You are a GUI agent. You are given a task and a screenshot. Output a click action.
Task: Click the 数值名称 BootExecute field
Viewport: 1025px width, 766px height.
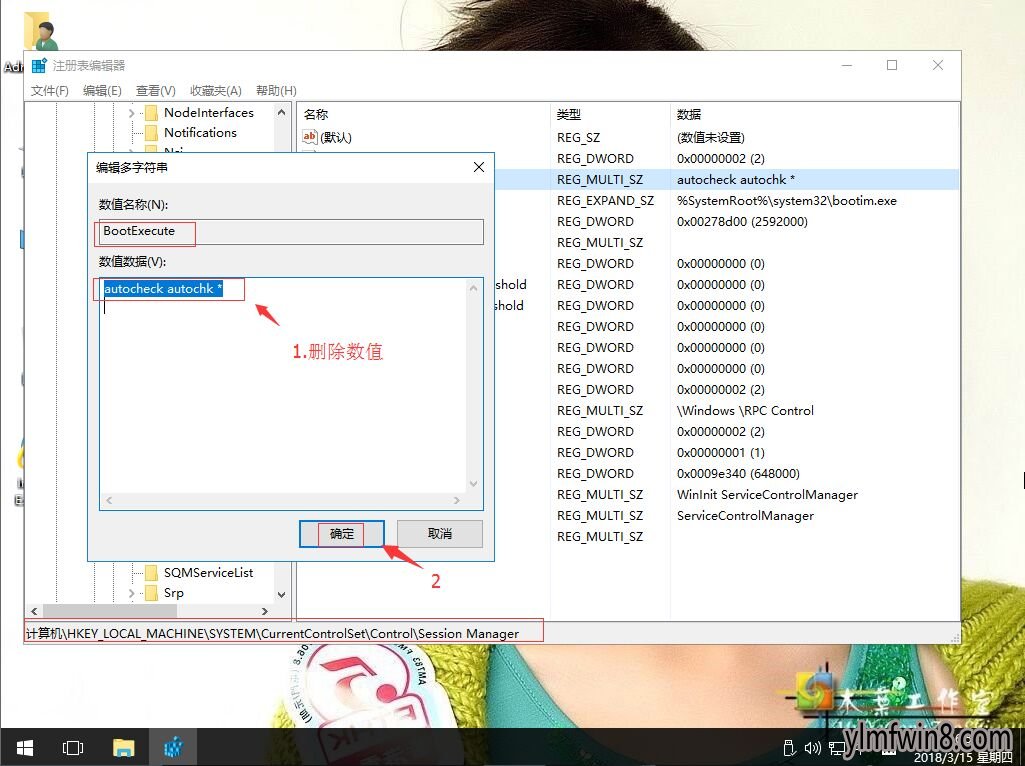pyautogui.click(x=291, y=231)
